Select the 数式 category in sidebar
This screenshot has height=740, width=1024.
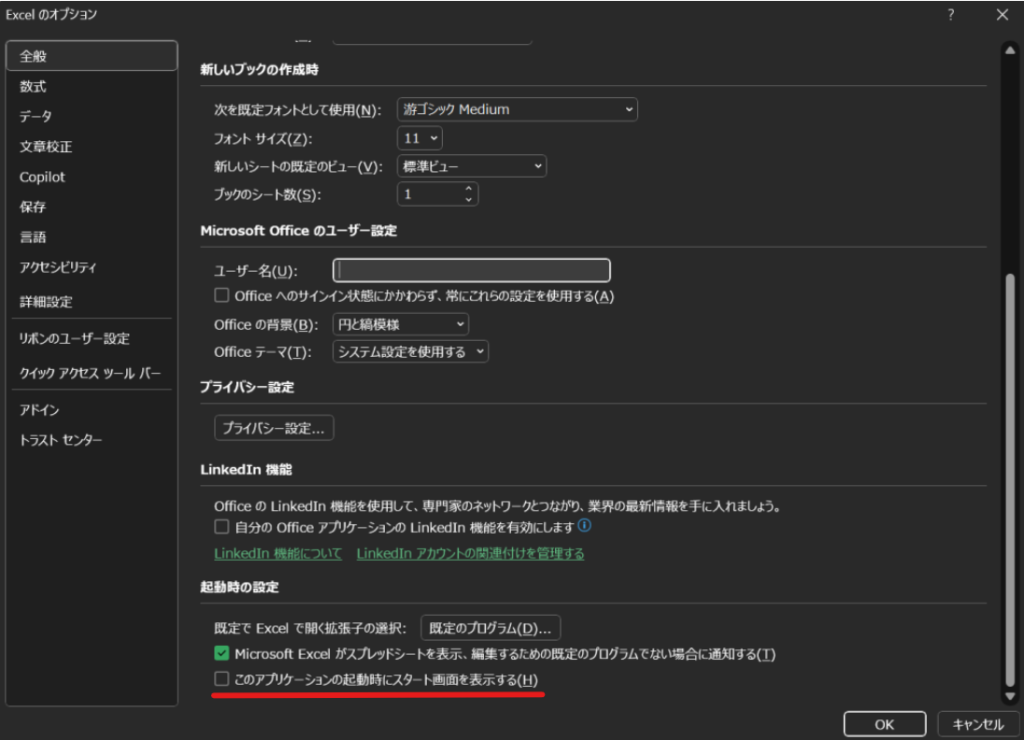[x=33, y=87]
